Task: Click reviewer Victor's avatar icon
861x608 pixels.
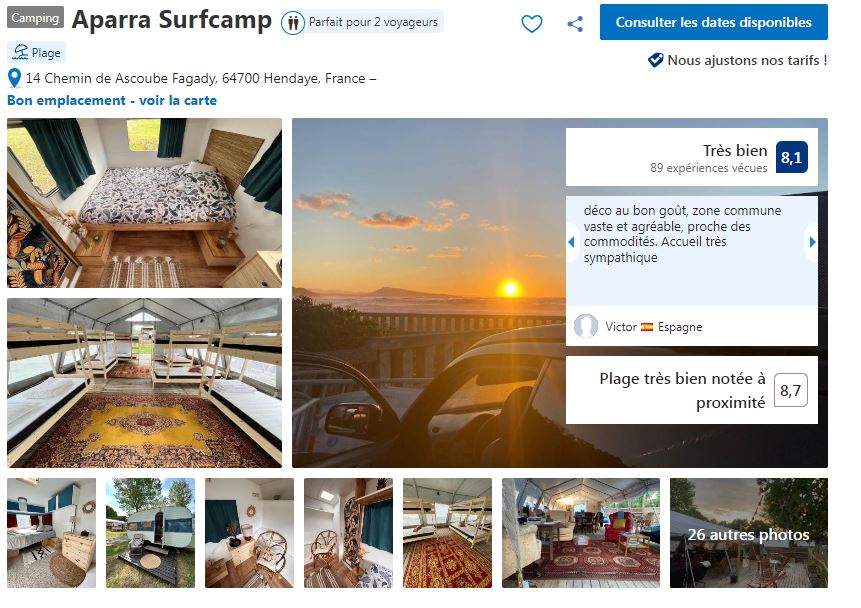Action: (x=586, y=326)
